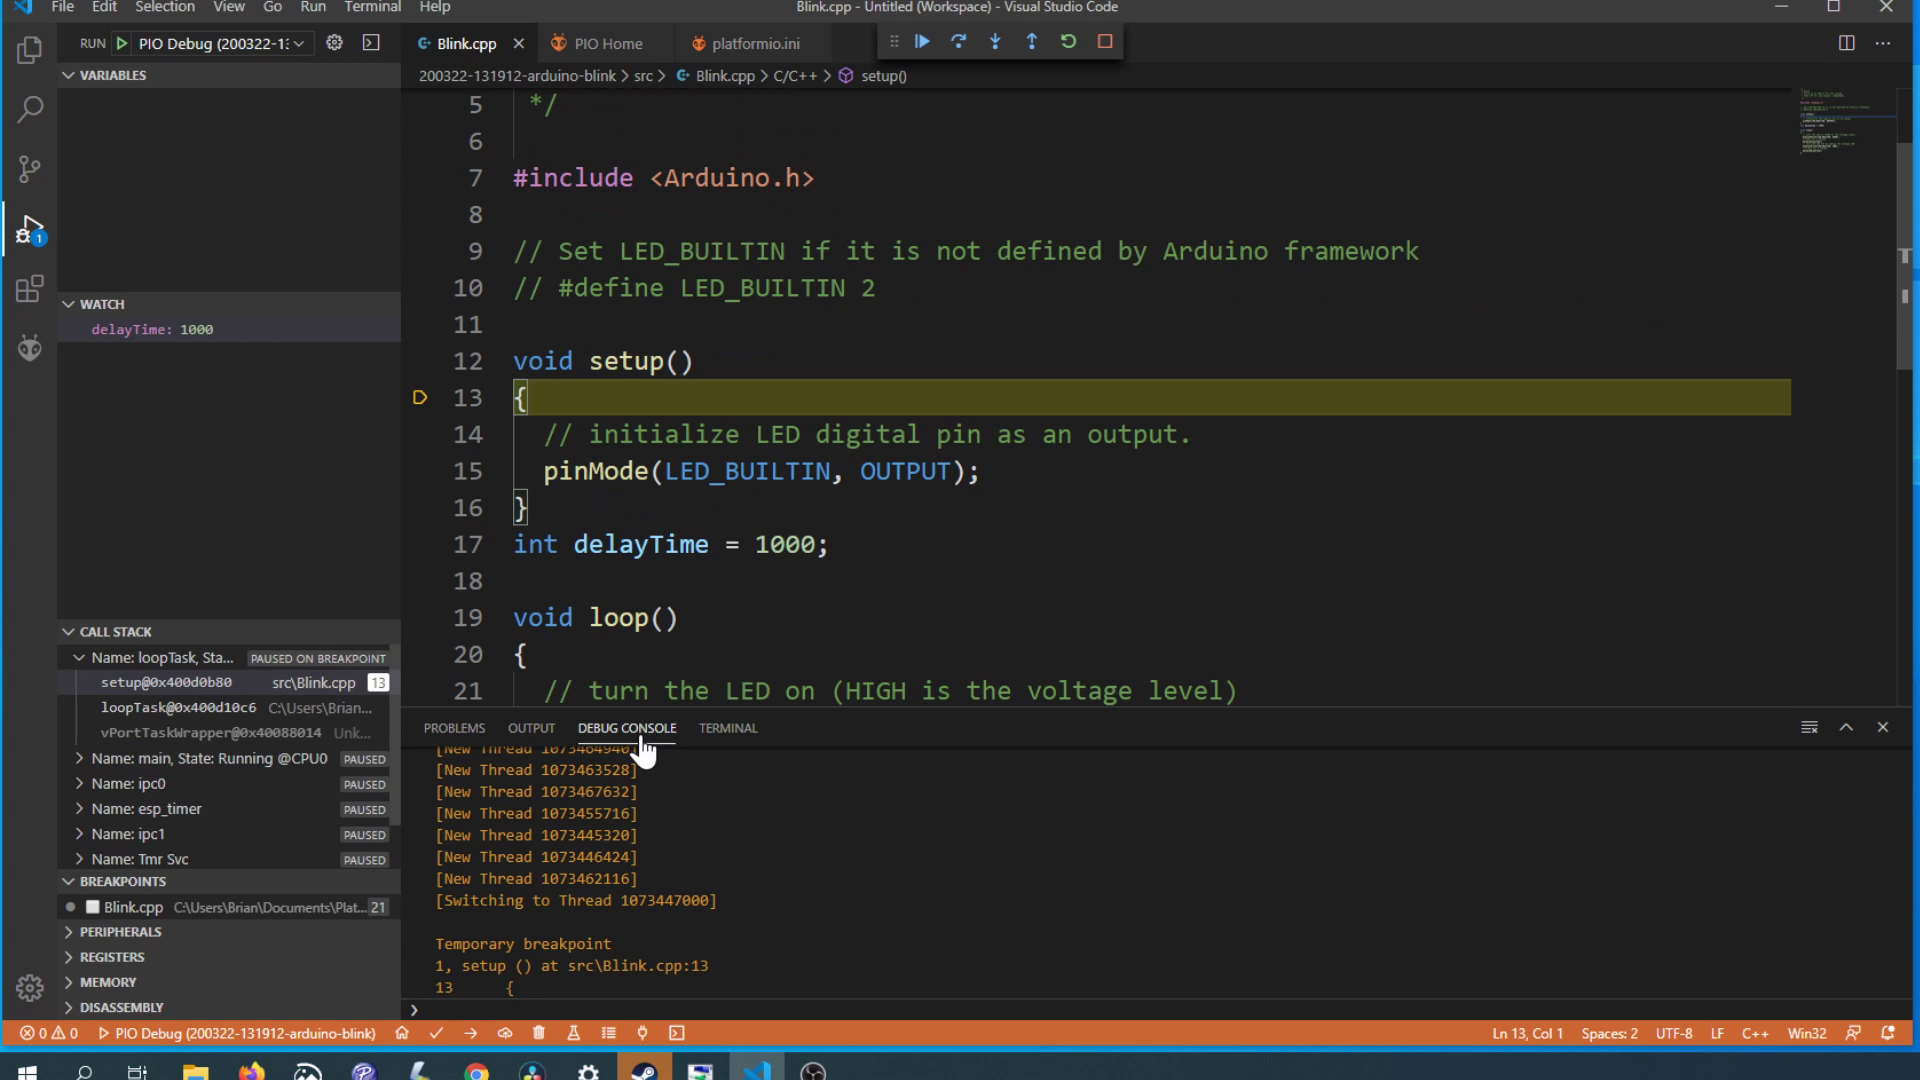Viewport: 1920px width, 1080px height.
Task: Stop the debug session
Action: click(1105, 41)
